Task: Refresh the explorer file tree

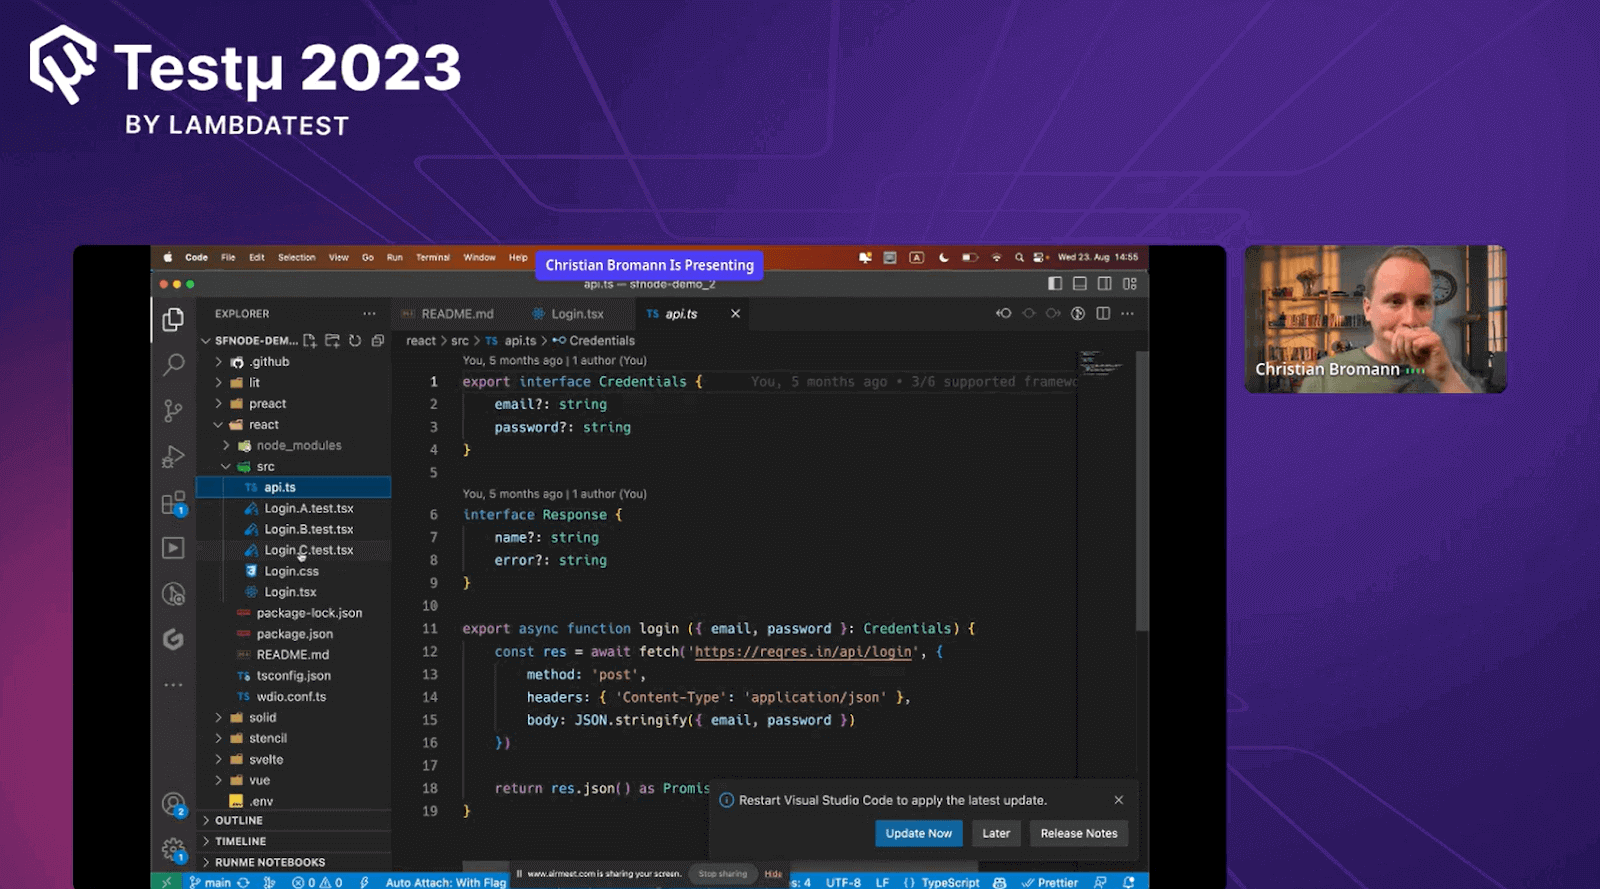Action: [355, 341]
